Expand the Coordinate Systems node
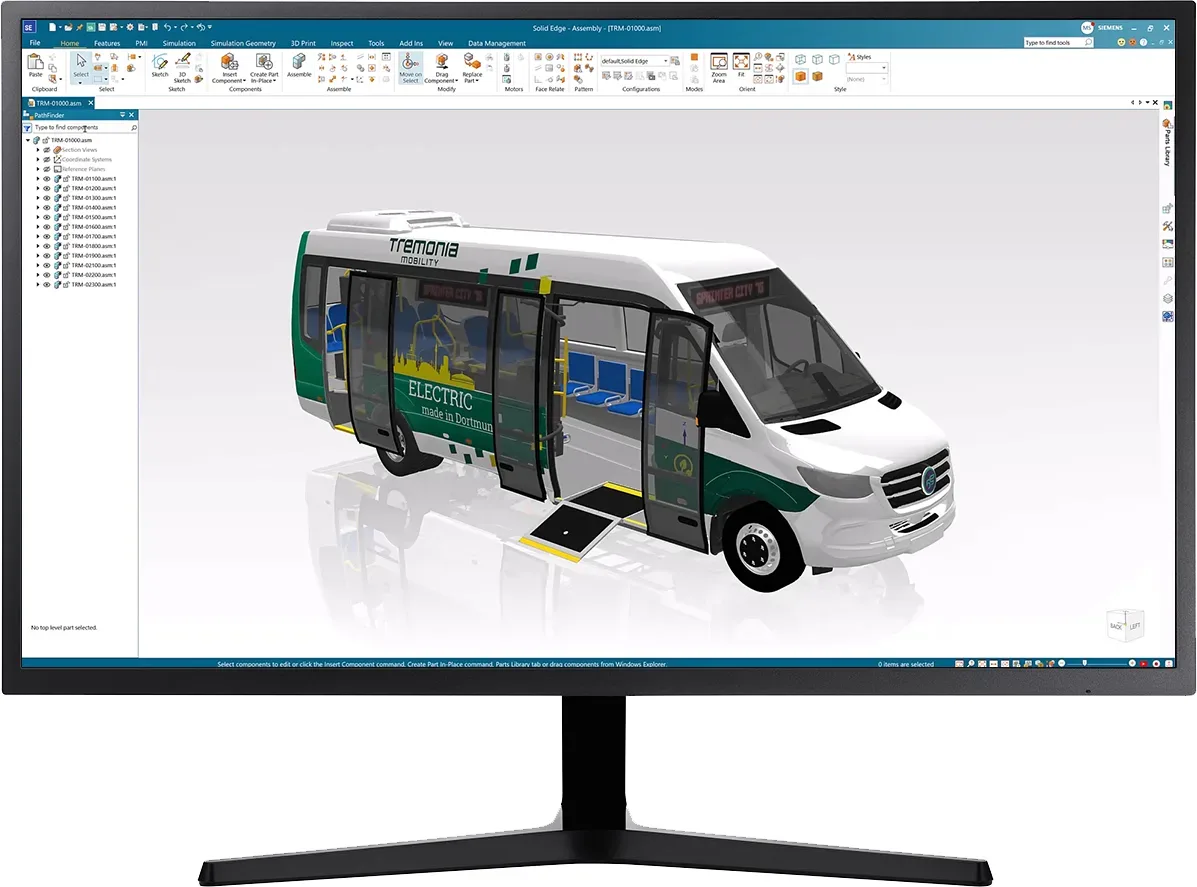 pos(37,160)
